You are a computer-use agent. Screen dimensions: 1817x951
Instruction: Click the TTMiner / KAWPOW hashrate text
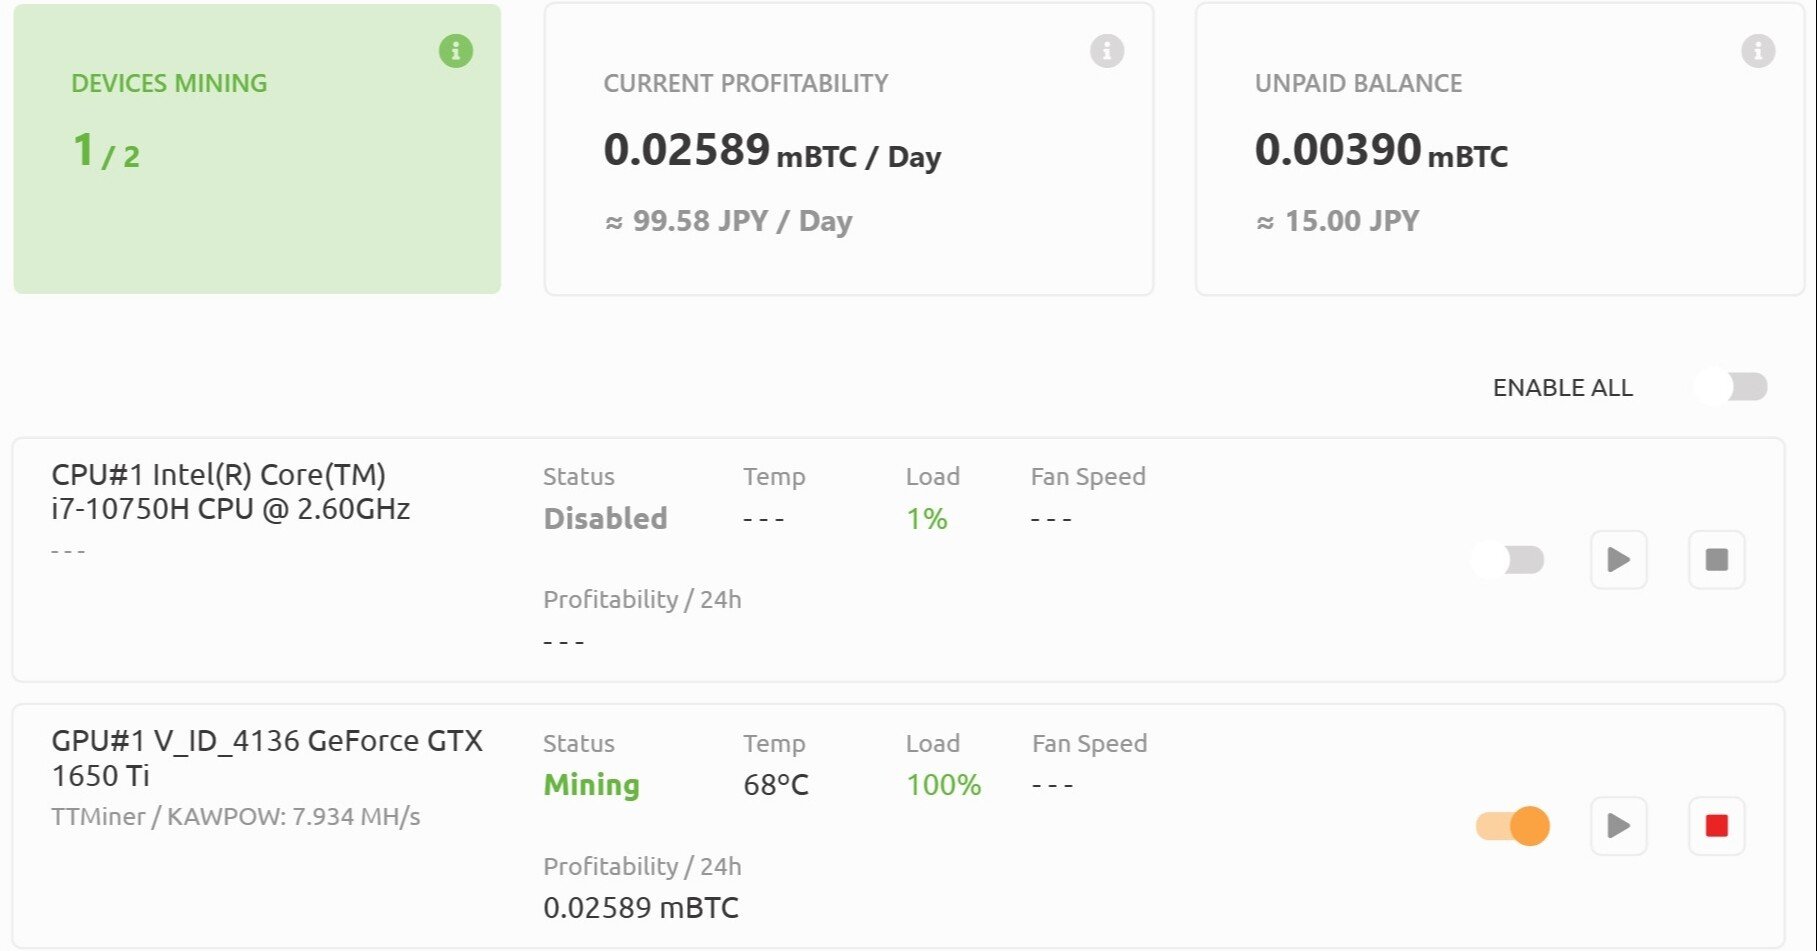[x=236, y=817]
